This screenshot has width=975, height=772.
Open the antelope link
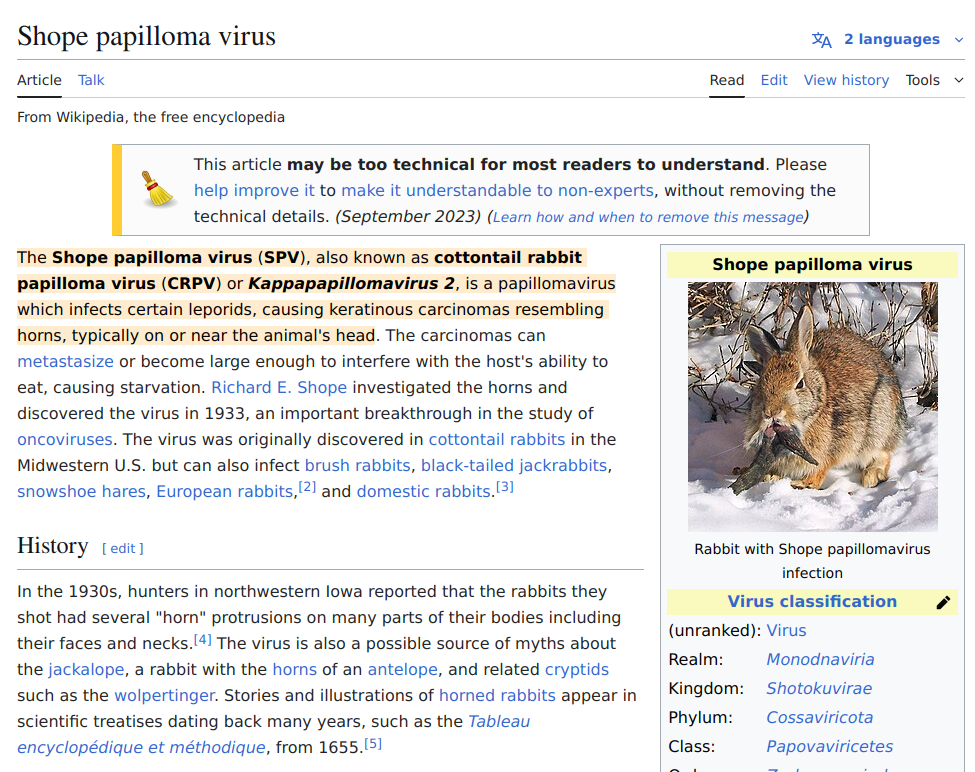pyautogui.click(x=402, y=669)
